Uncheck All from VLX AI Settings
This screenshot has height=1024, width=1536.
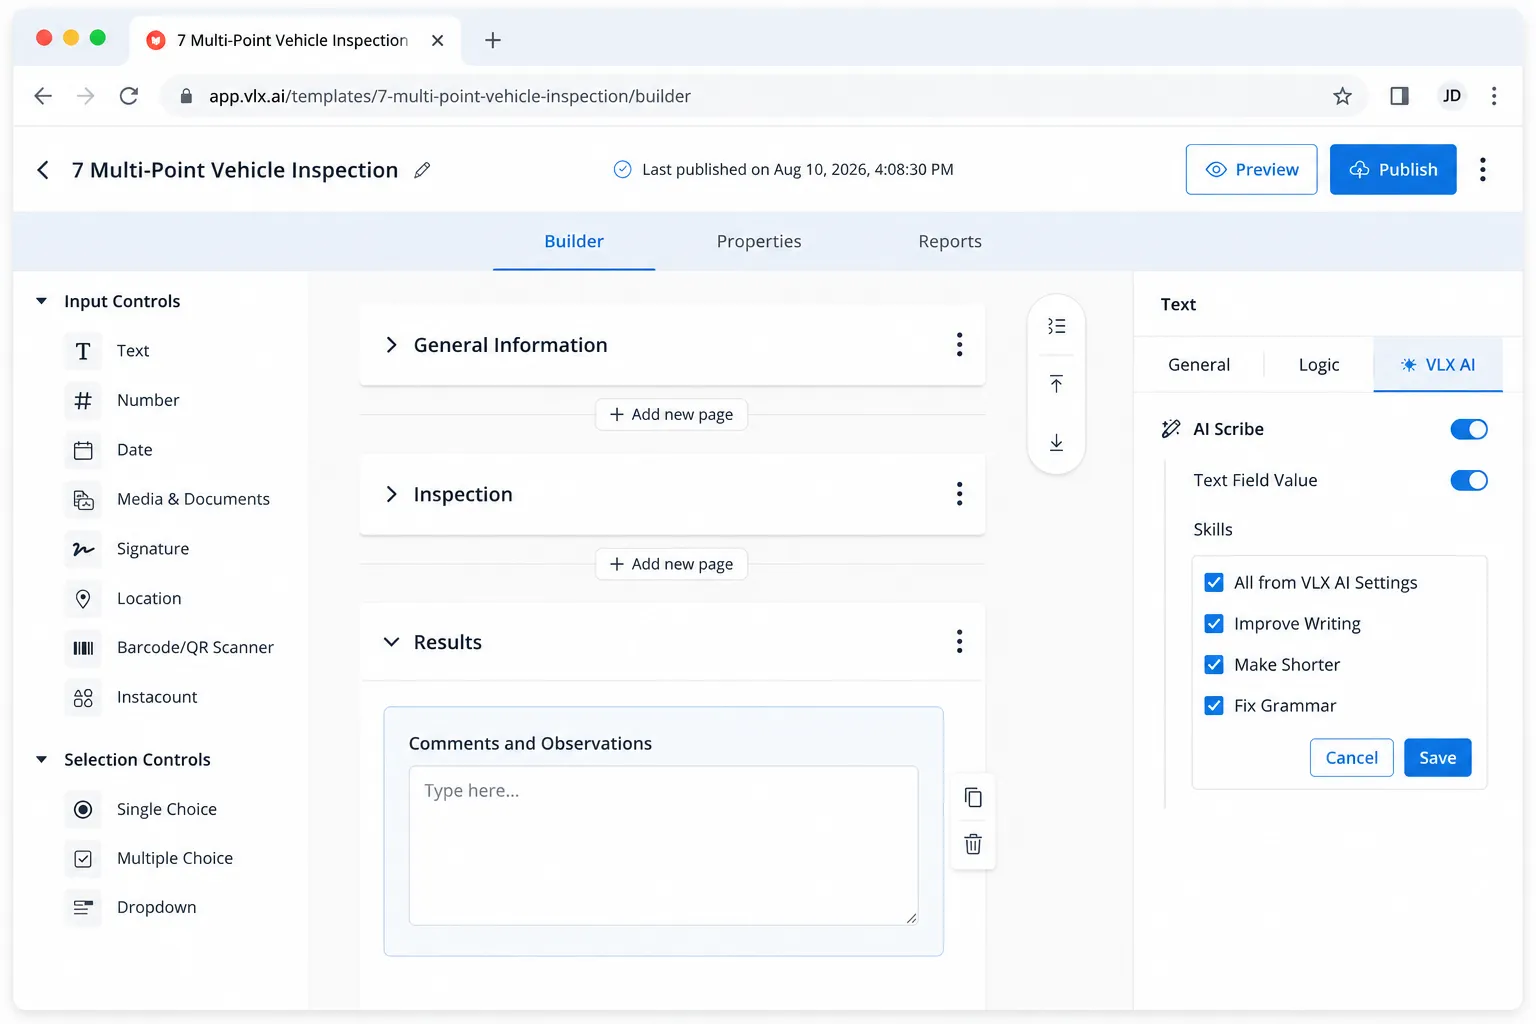click(x=1214, y=583)
